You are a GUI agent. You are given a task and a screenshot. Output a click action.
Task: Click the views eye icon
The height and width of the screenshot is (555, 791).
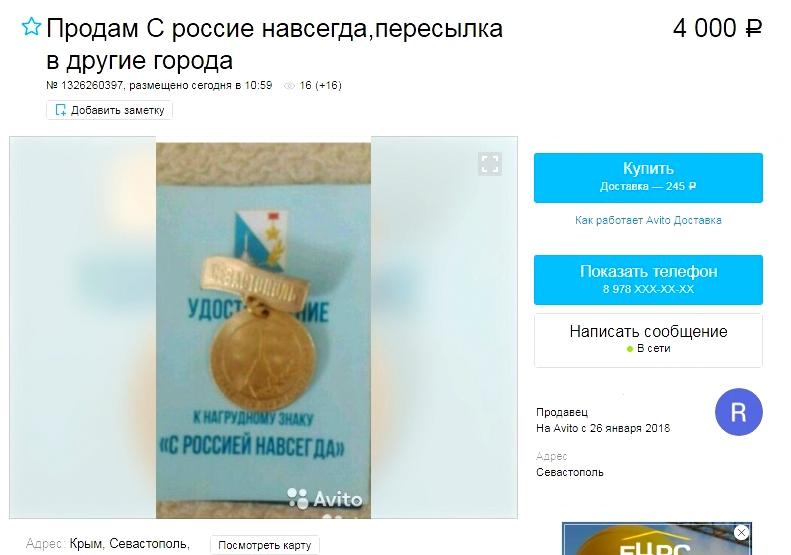[x=289, y=86]
